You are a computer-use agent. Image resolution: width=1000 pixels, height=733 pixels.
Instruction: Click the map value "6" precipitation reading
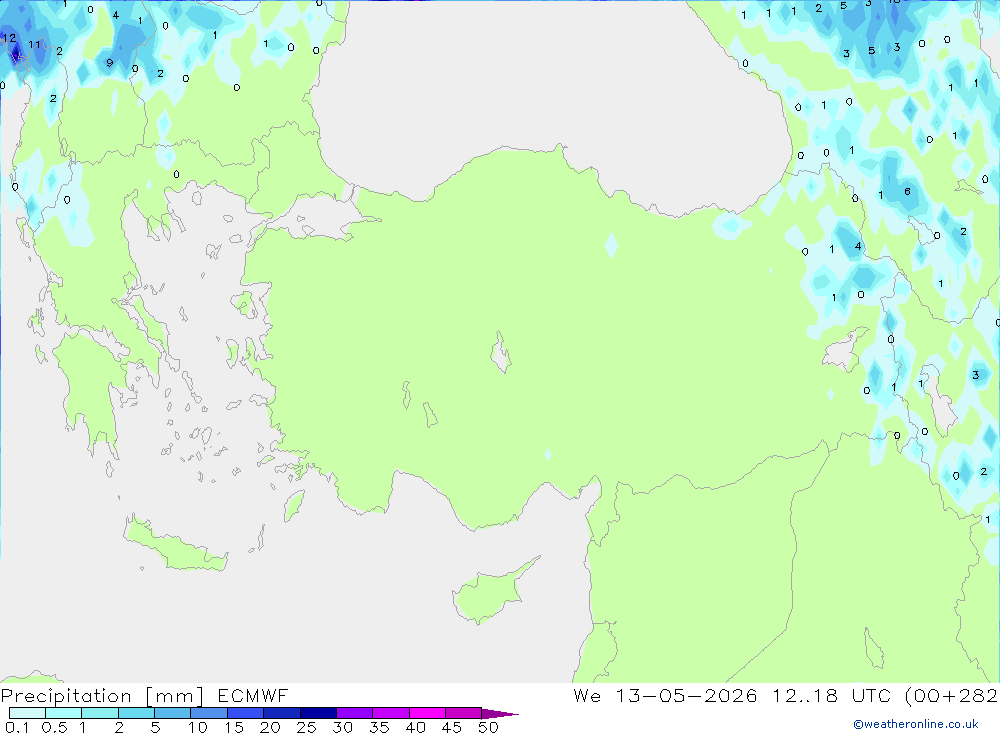[x=907, y=191]
